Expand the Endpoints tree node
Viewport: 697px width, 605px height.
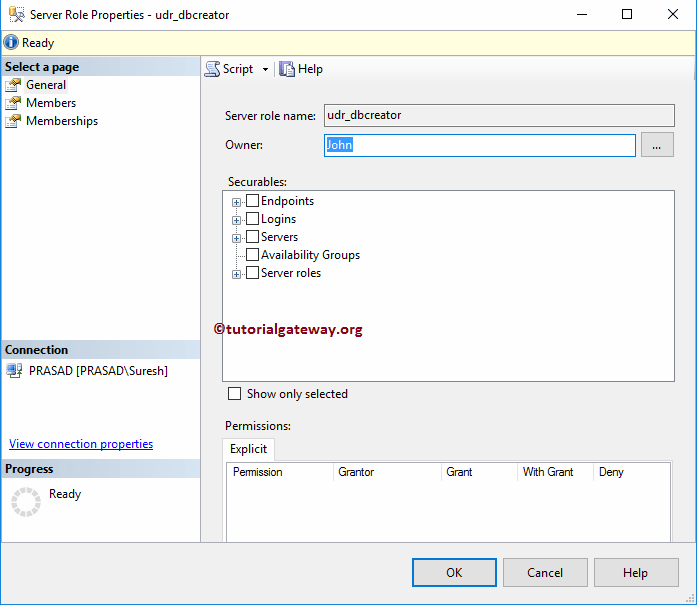pos(236,202)
